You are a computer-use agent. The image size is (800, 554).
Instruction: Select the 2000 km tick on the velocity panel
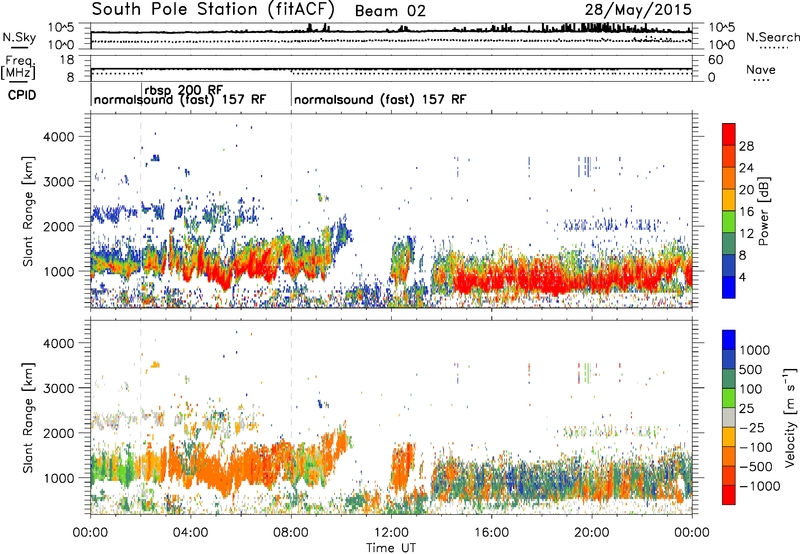[x=59, y=433]
